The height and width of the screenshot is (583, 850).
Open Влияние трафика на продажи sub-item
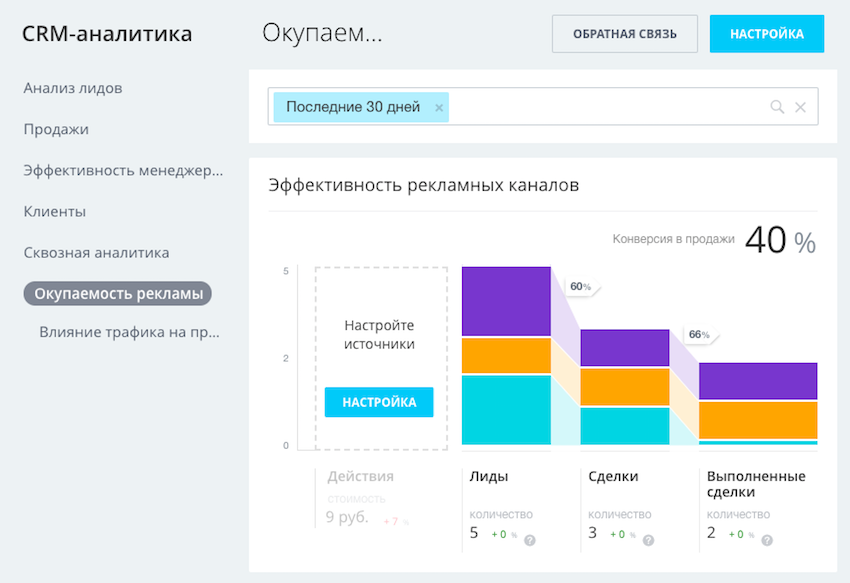(x=129, y=332)
